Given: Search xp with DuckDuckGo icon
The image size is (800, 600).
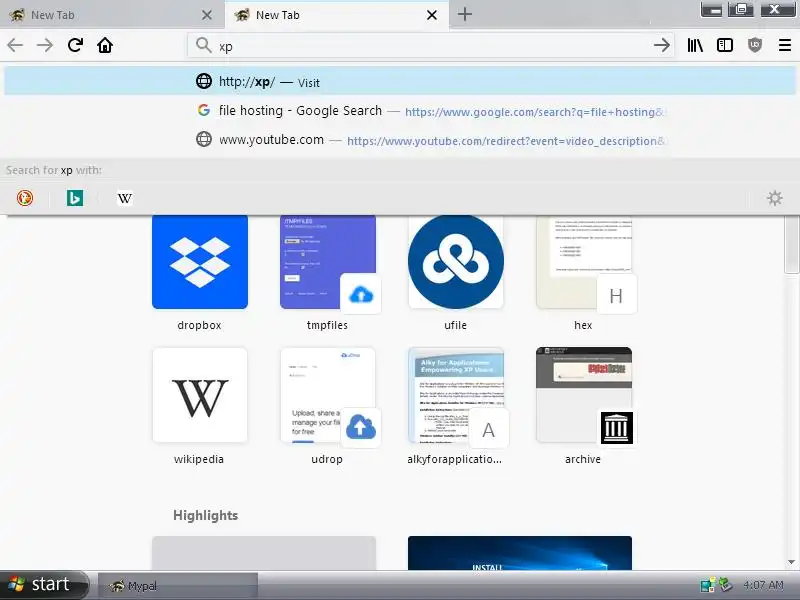Looking at the screenshot, I should [25, 198].
